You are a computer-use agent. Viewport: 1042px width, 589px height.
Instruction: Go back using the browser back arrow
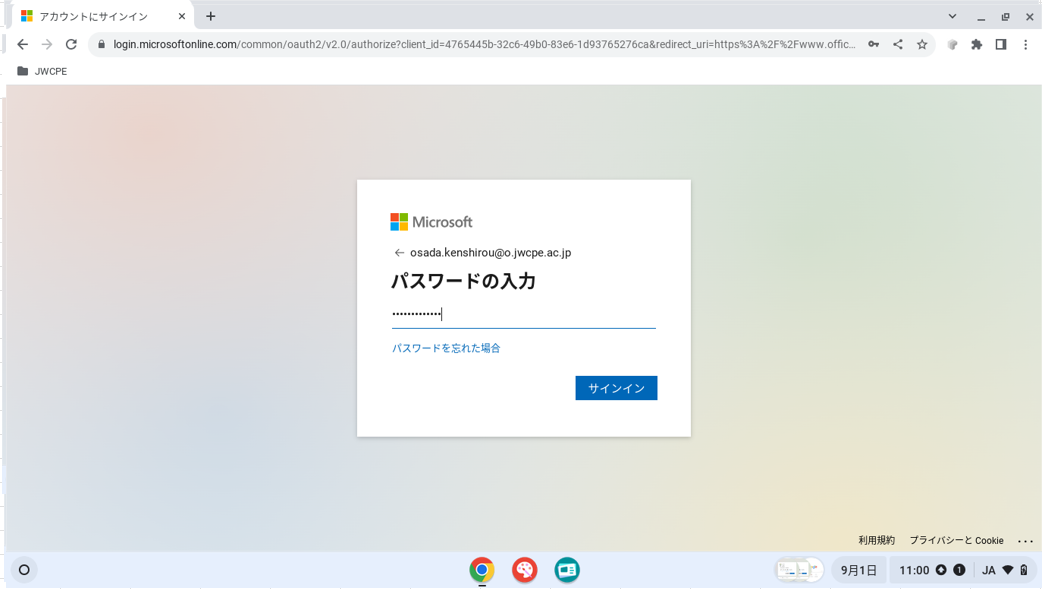(23, 45)
